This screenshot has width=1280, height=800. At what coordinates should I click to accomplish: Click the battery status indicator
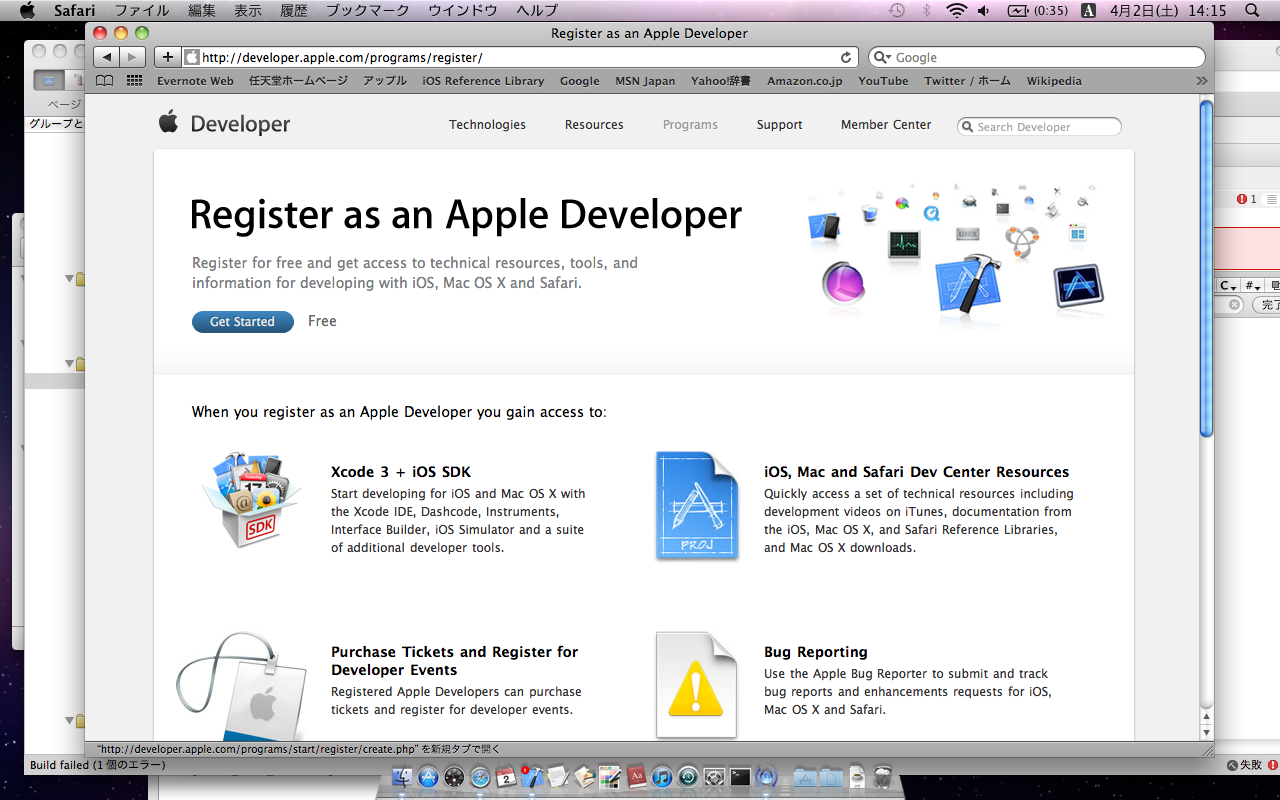click(1037, 10)
